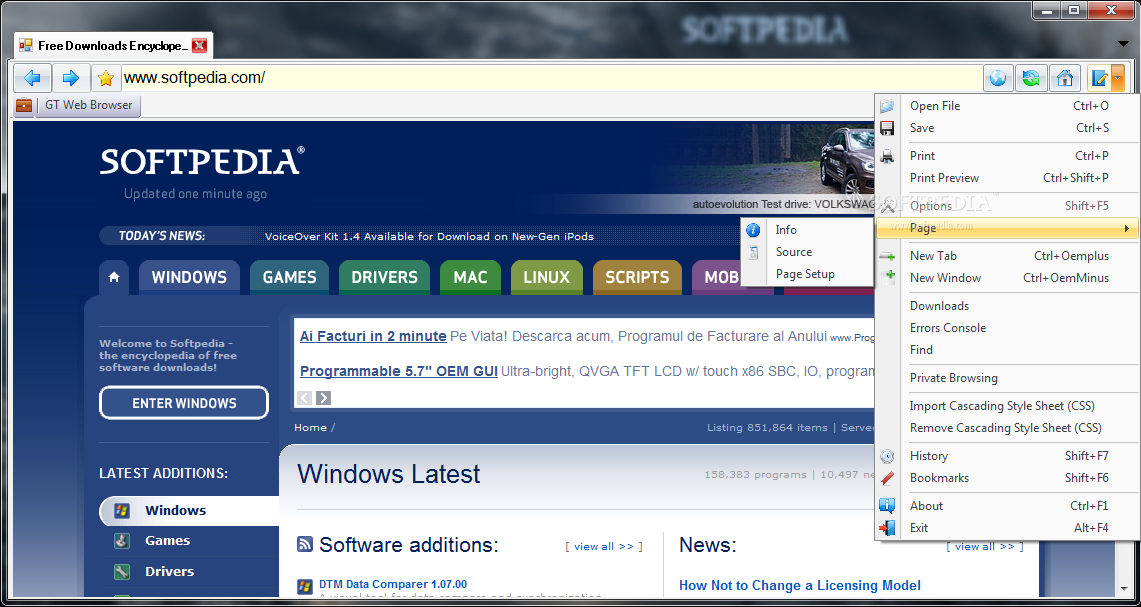Click the RSS icon beside Software additions

[305, 544]
